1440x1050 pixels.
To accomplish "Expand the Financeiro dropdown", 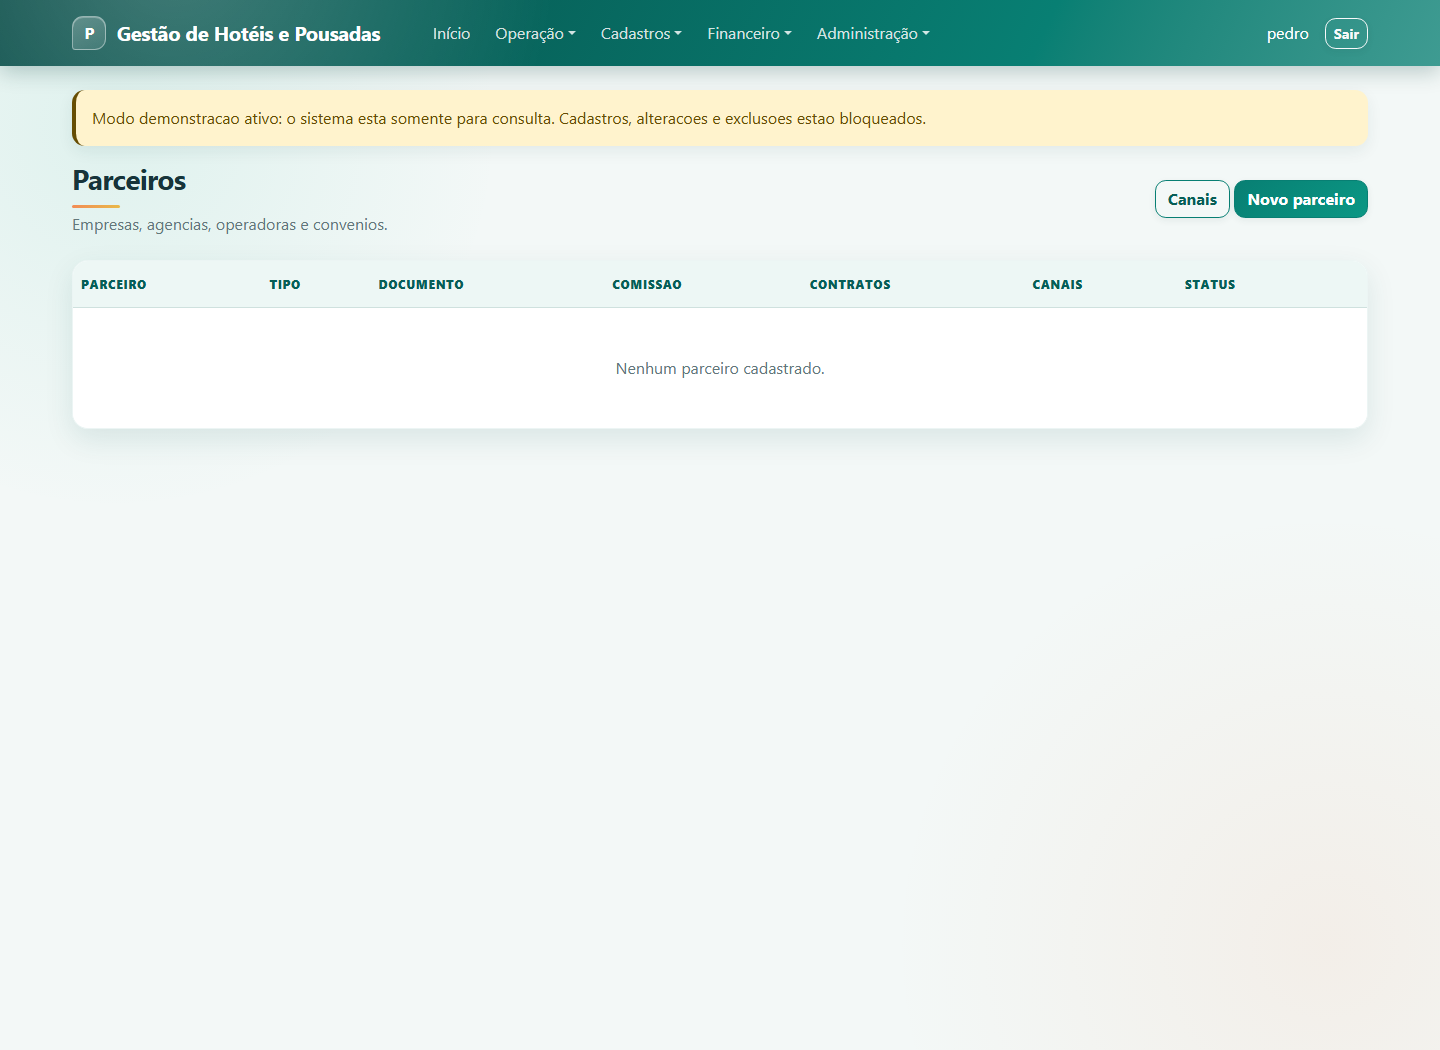I will tap(749, 33).
